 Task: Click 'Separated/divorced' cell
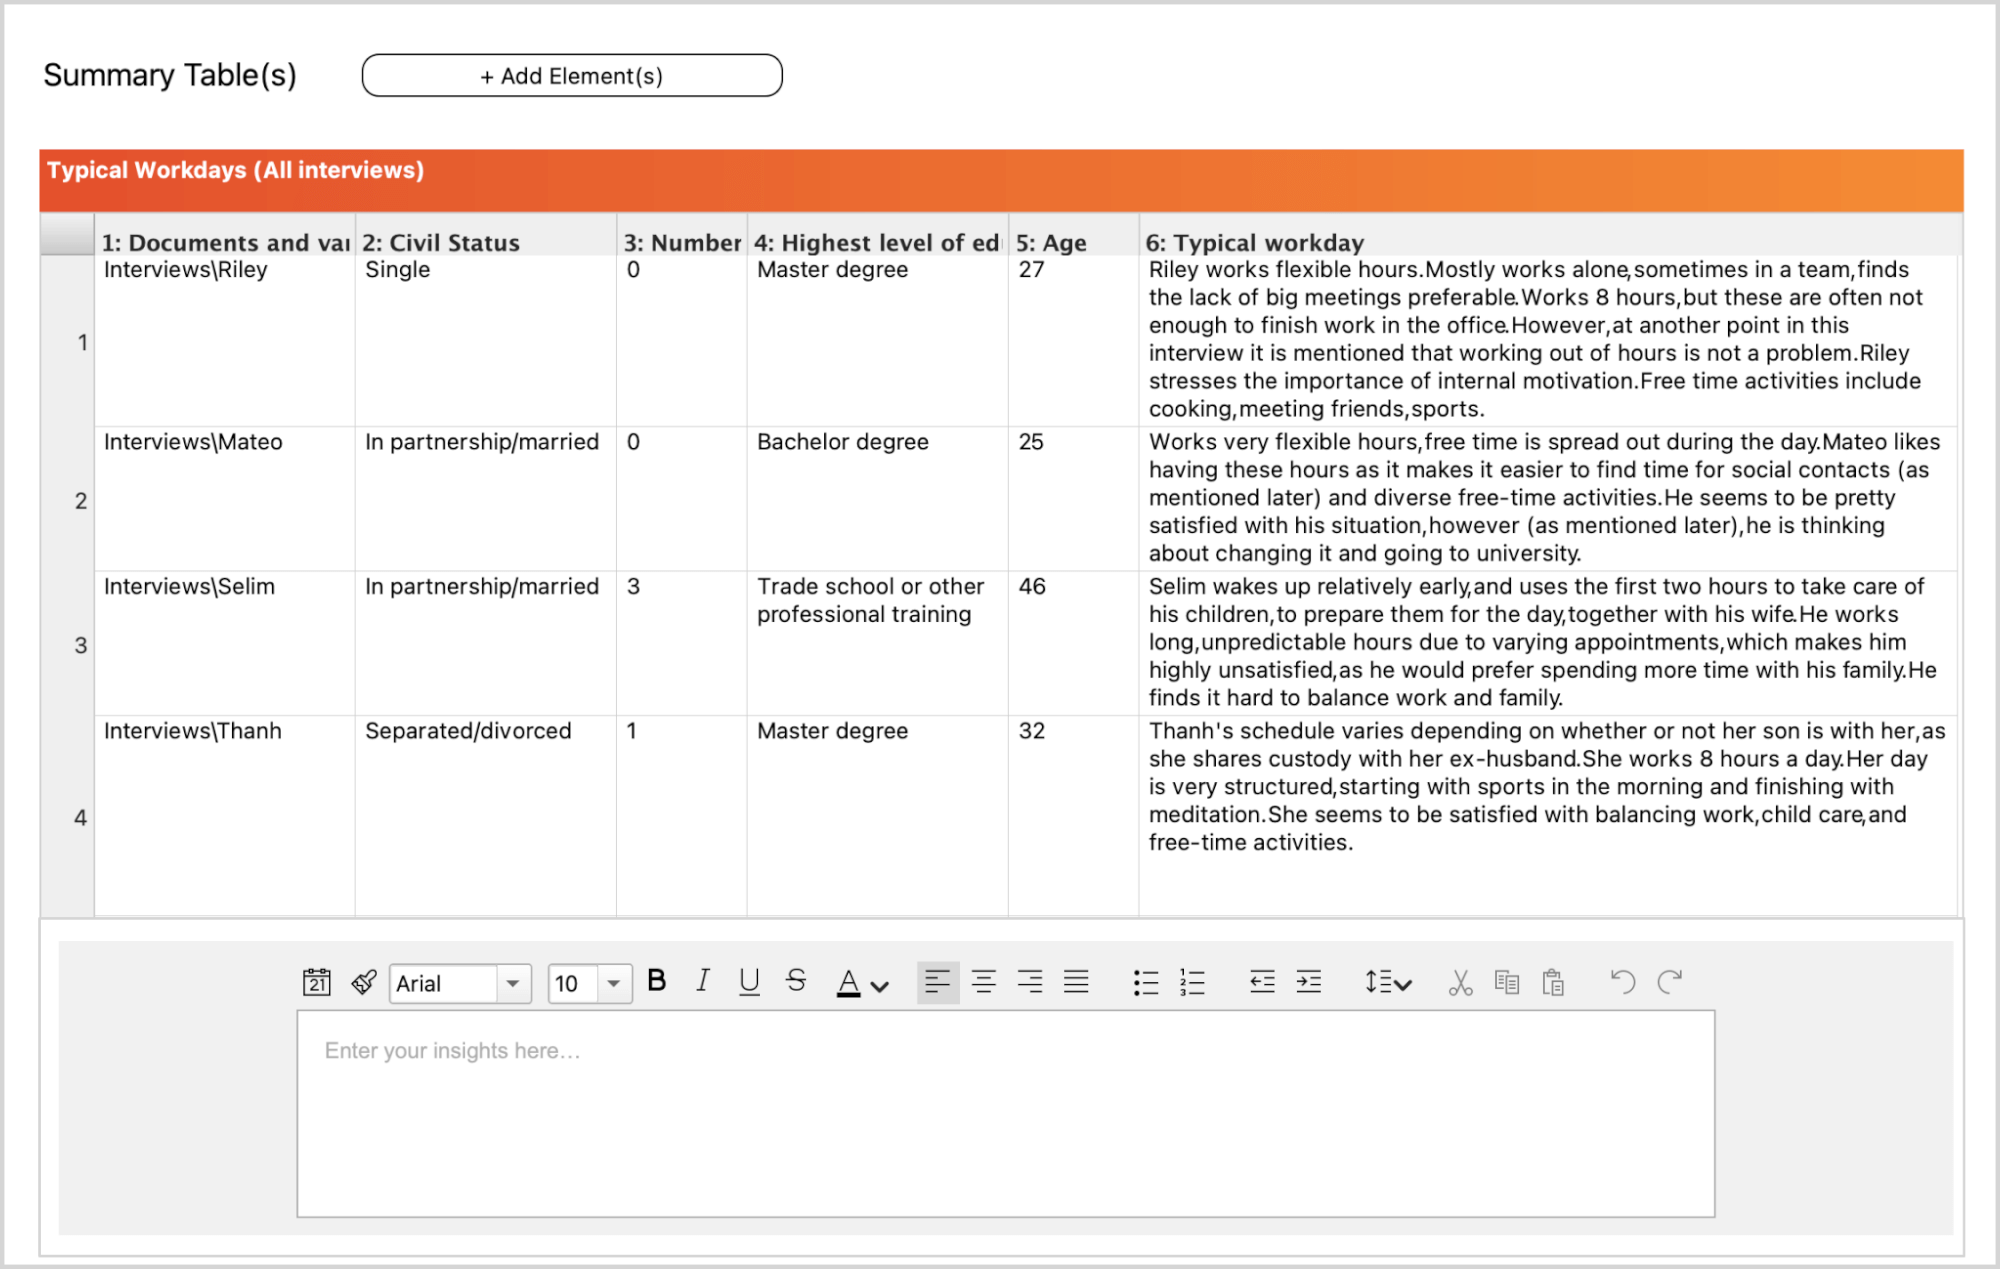[486, 815]
